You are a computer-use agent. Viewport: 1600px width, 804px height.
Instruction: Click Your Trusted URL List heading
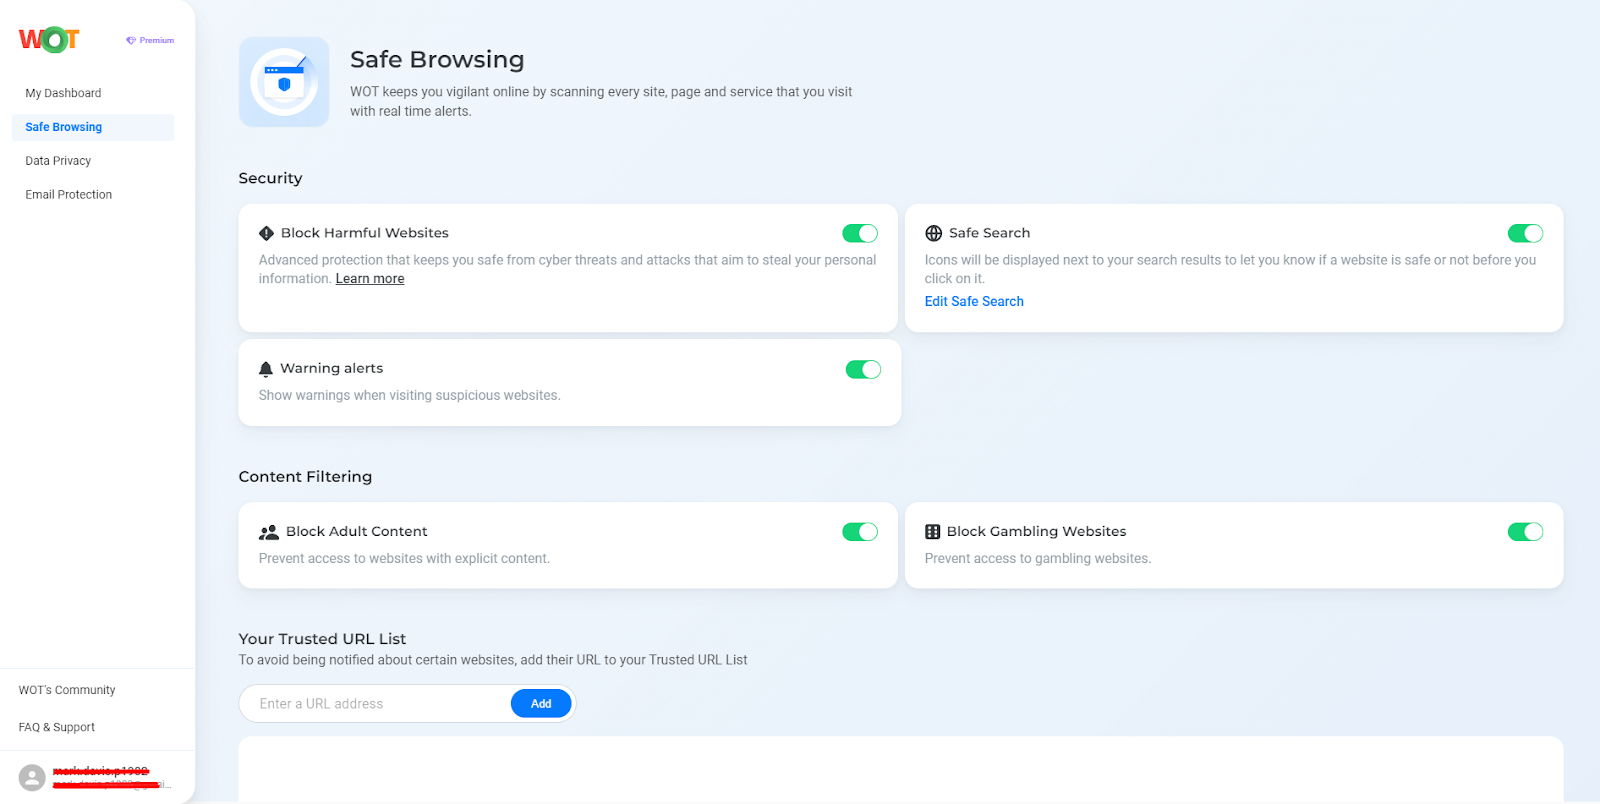pos(322,639)
